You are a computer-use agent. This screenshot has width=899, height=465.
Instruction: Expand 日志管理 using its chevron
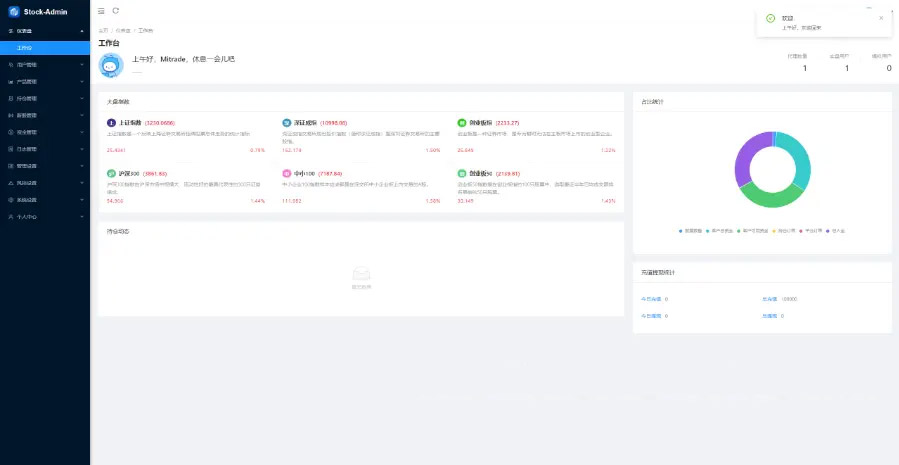click(x=82, y=149)
